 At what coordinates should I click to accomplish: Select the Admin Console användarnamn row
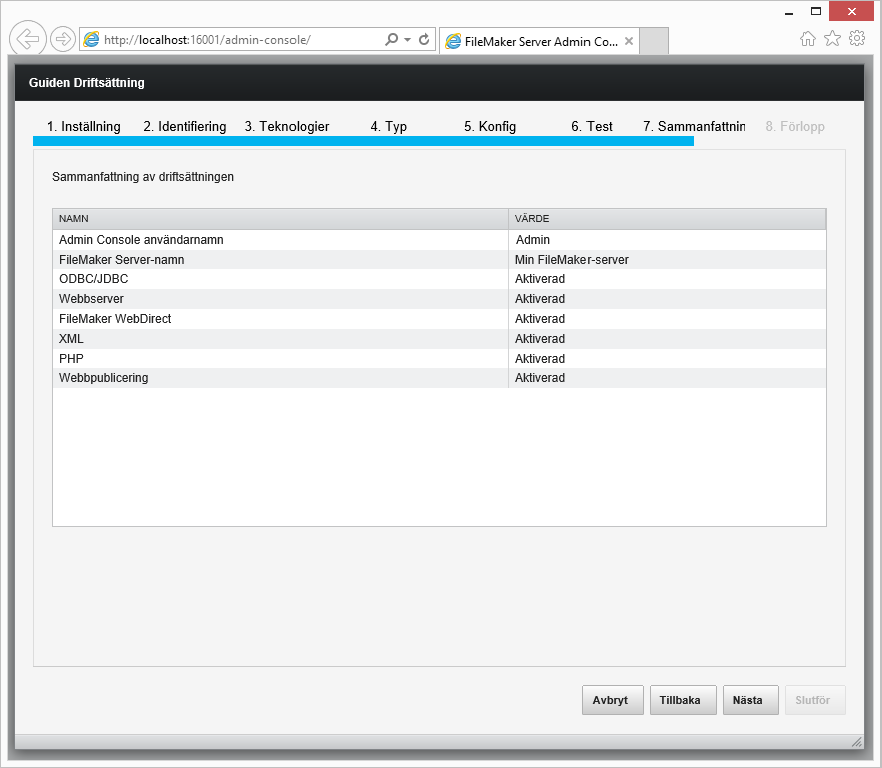click(x=439, y=240)
